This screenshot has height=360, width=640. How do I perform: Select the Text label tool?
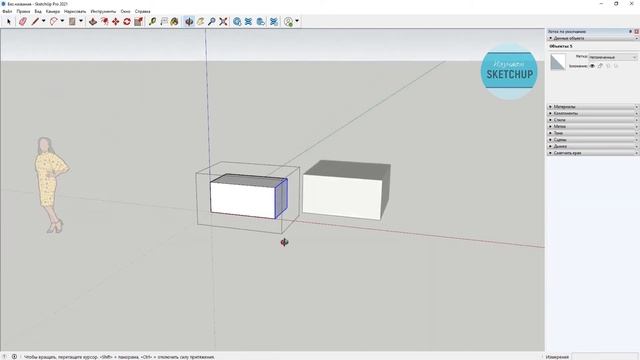pos(164,21)
